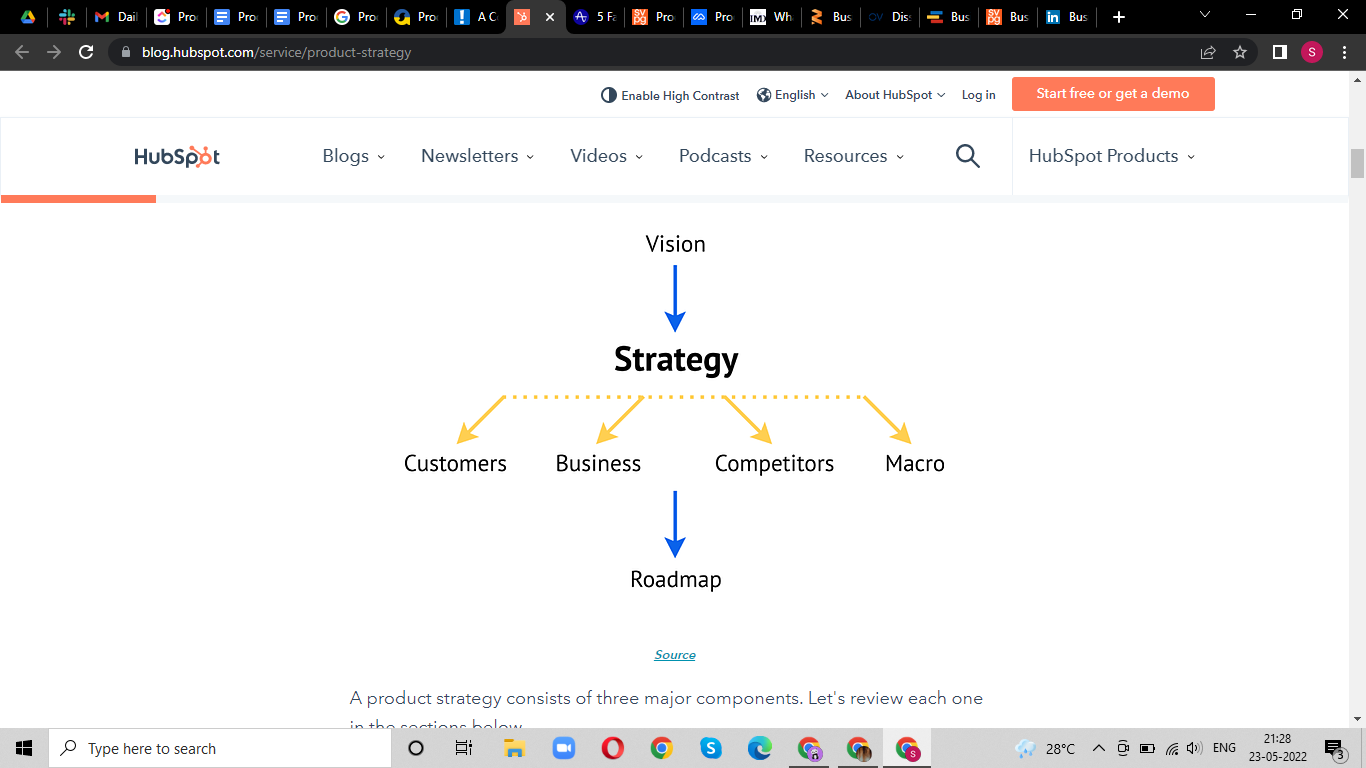
Task: Click the ENG language indicator
Action: [1224, 748]
